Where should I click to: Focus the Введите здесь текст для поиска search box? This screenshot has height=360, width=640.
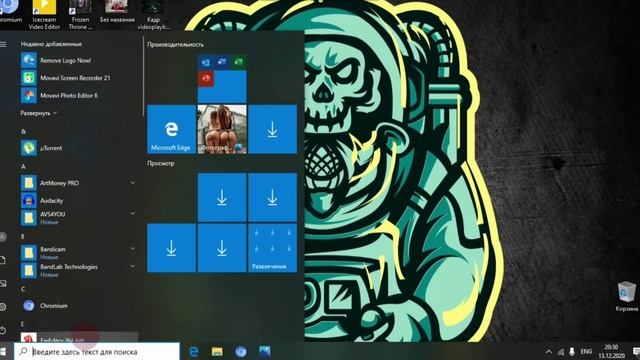(97, 351)
